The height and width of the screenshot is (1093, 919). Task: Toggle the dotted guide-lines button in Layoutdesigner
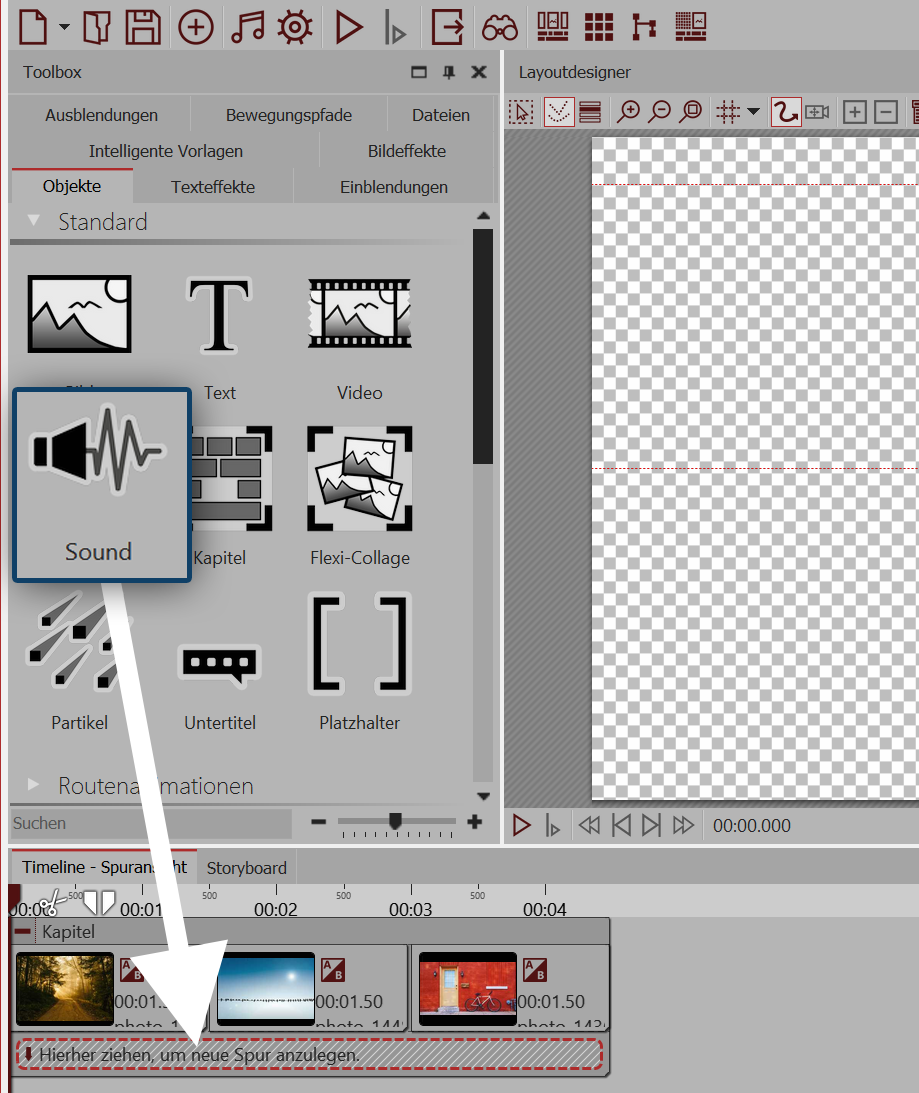click(x=558, y=112)
